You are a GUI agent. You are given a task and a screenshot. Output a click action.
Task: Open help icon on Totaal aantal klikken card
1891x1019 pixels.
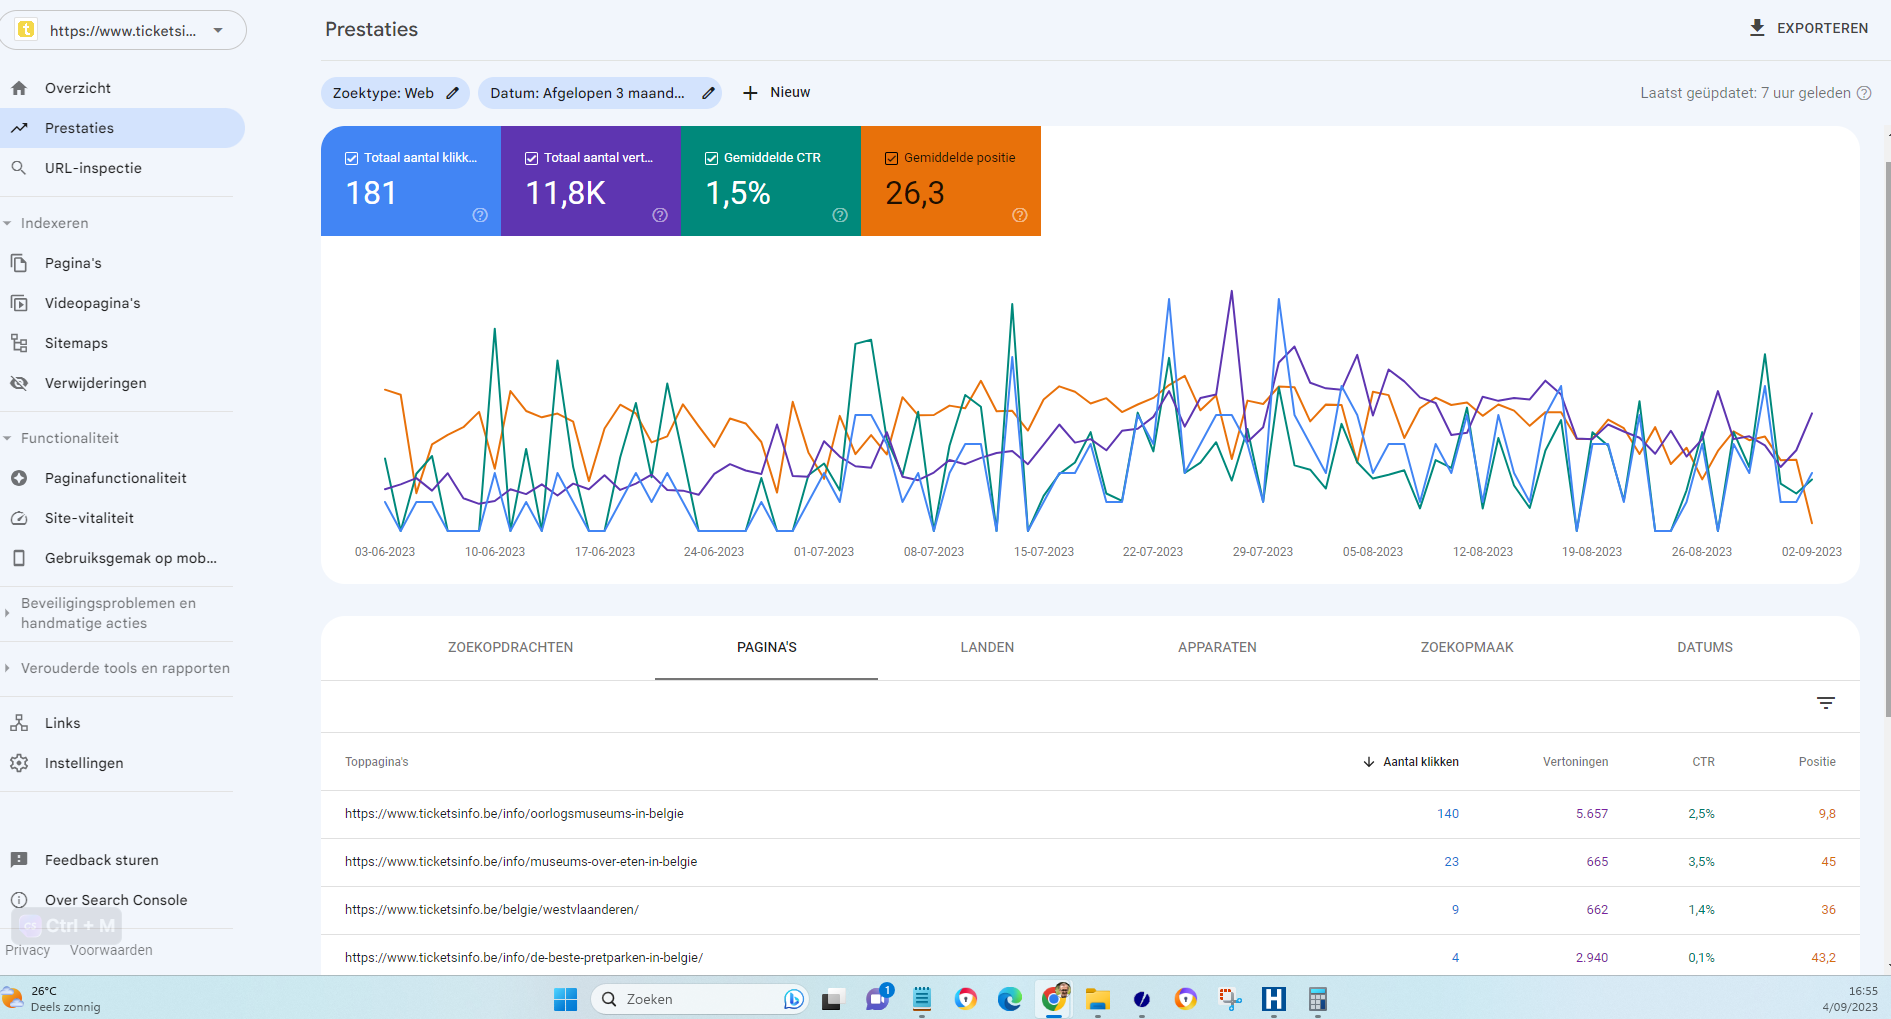[480, 215]
